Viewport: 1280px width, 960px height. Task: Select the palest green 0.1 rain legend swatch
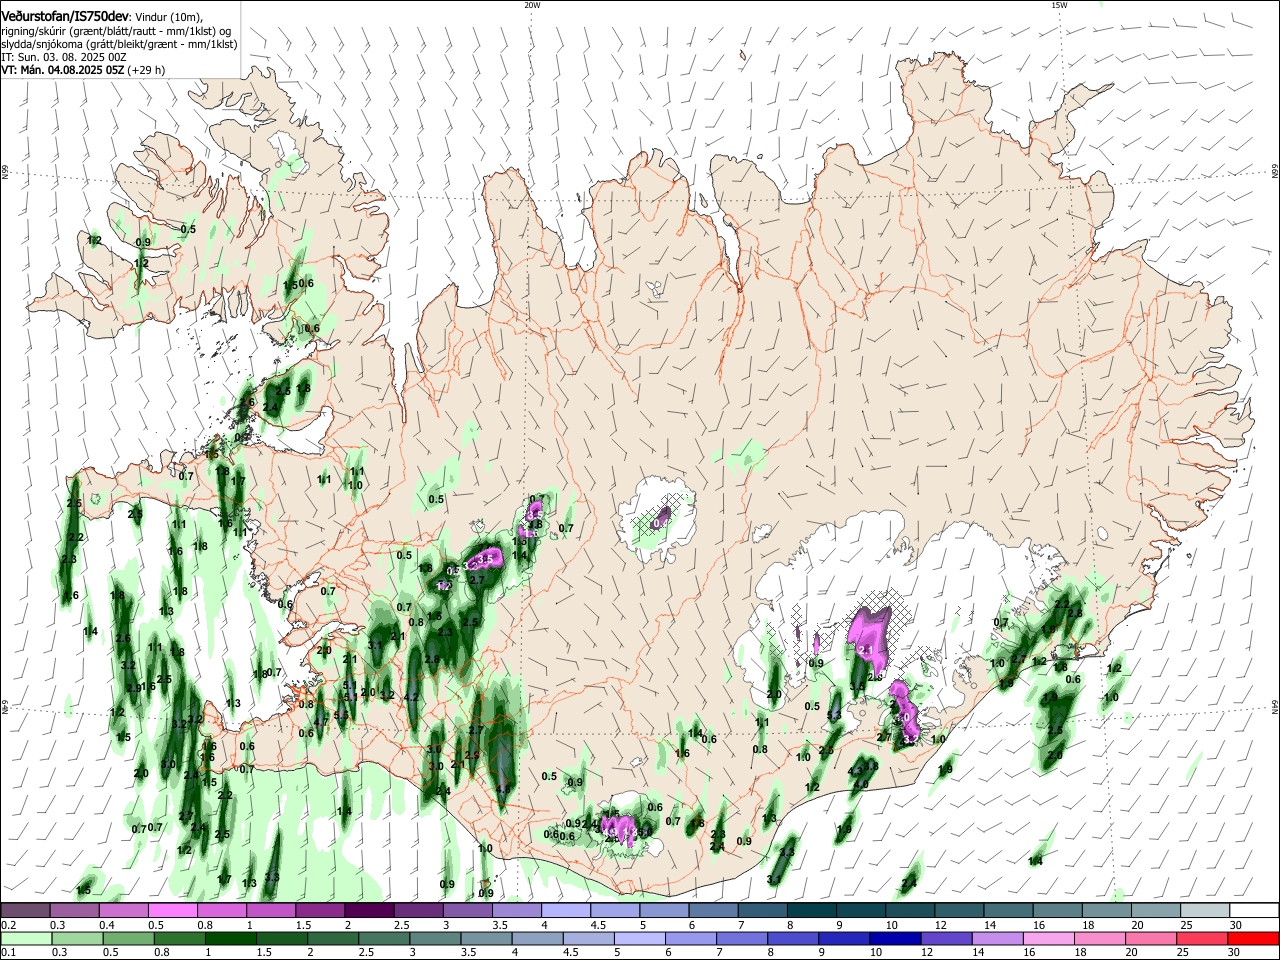coord(25,938)
